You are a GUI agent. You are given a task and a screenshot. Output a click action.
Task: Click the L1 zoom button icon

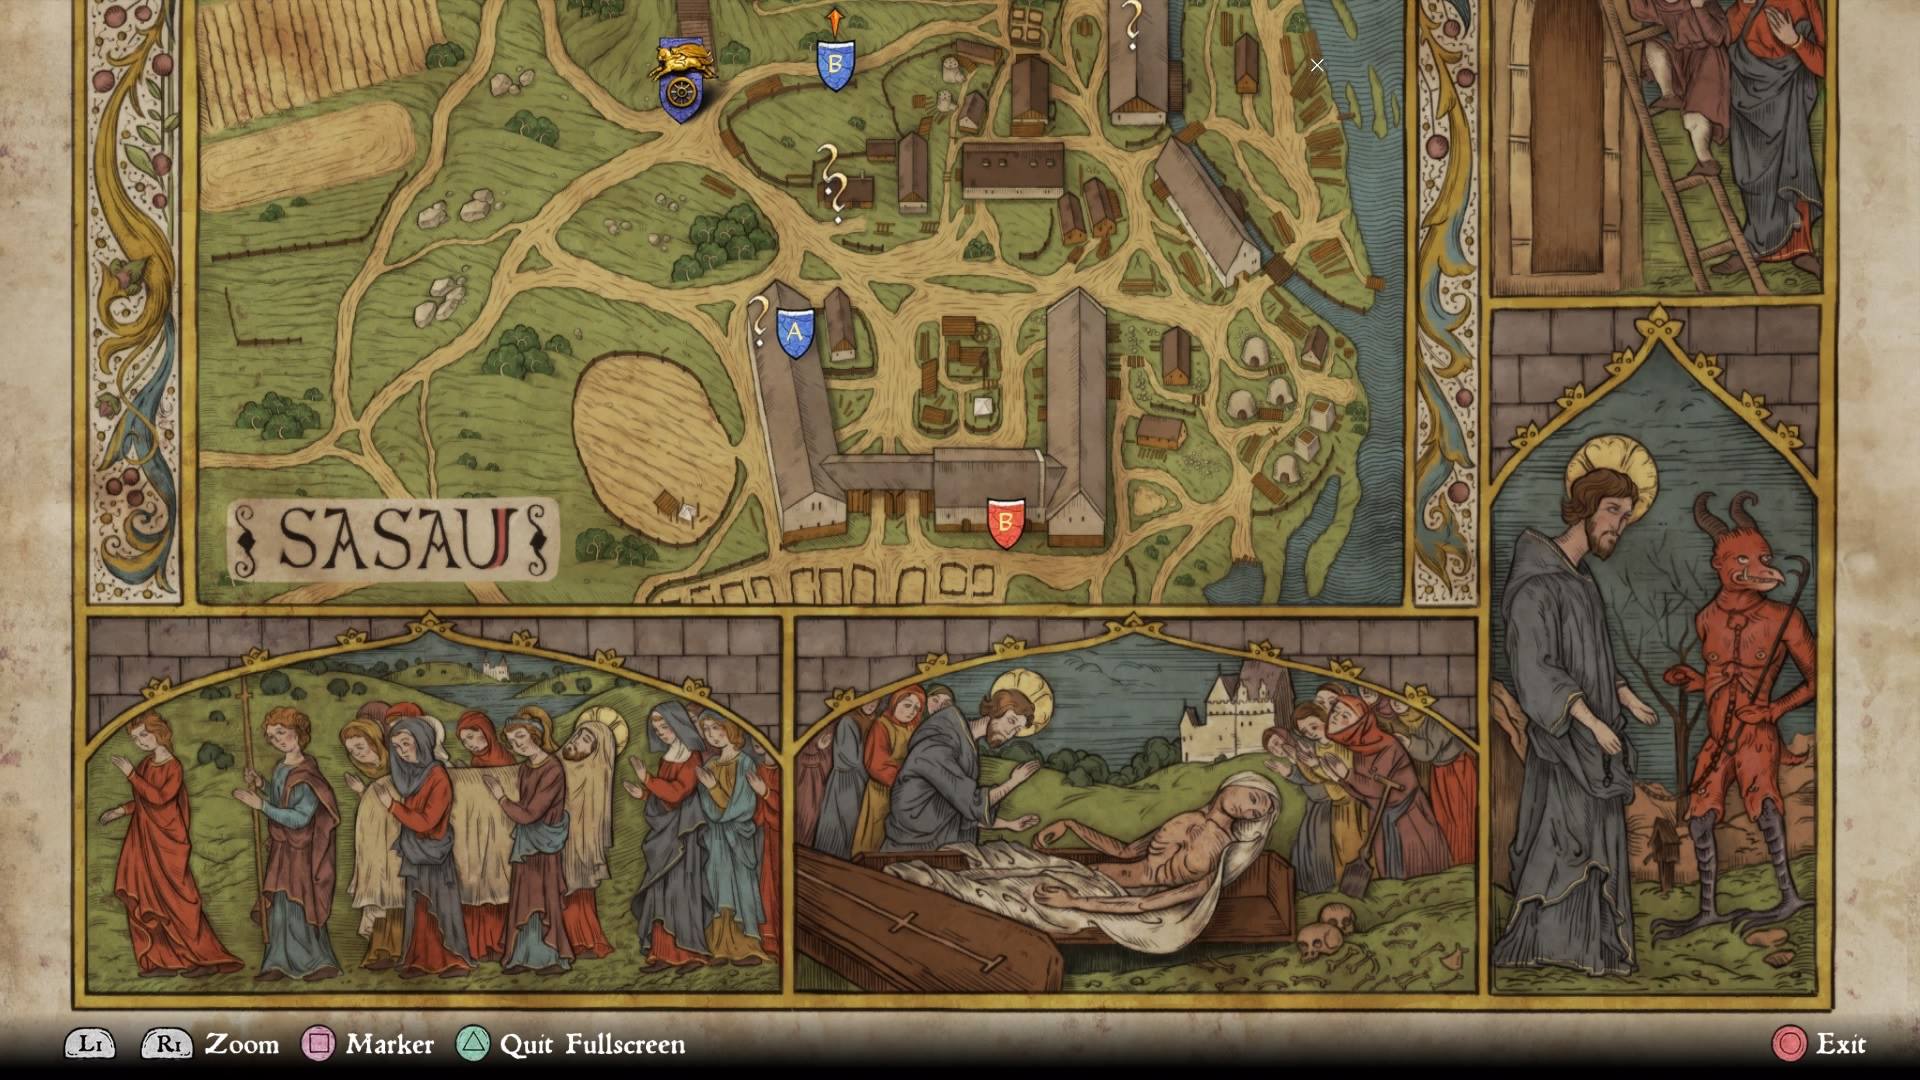tap(90, 1044)
